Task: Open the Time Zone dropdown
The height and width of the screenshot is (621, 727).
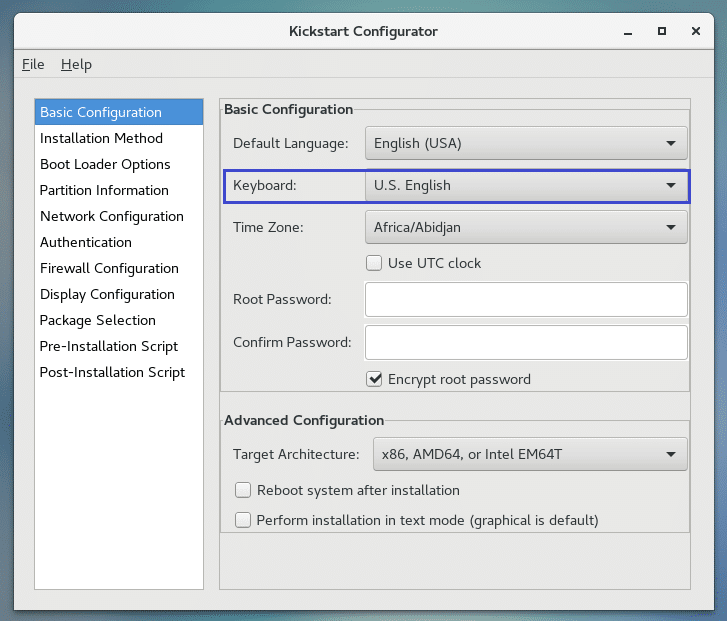Action: (526, 227)
